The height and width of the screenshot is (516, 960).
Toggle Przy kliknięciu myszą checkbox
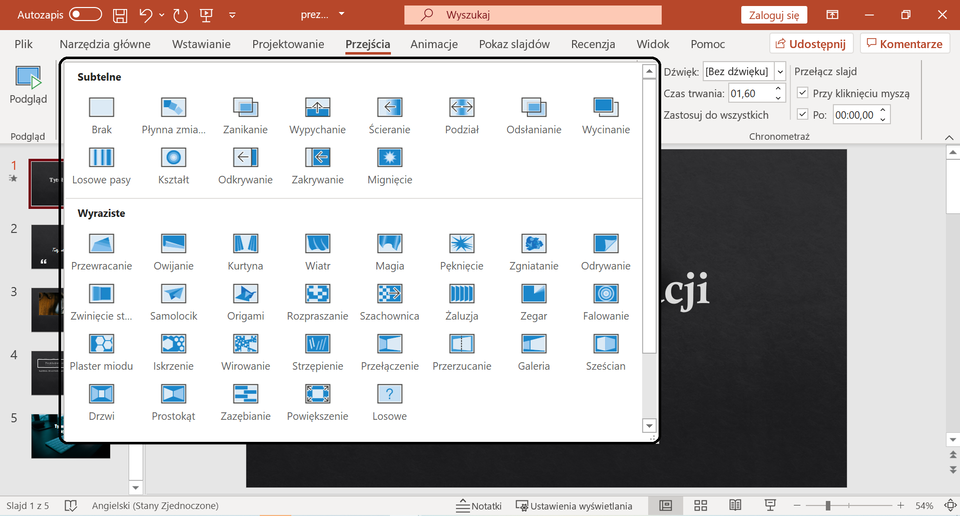pos(802,93)
